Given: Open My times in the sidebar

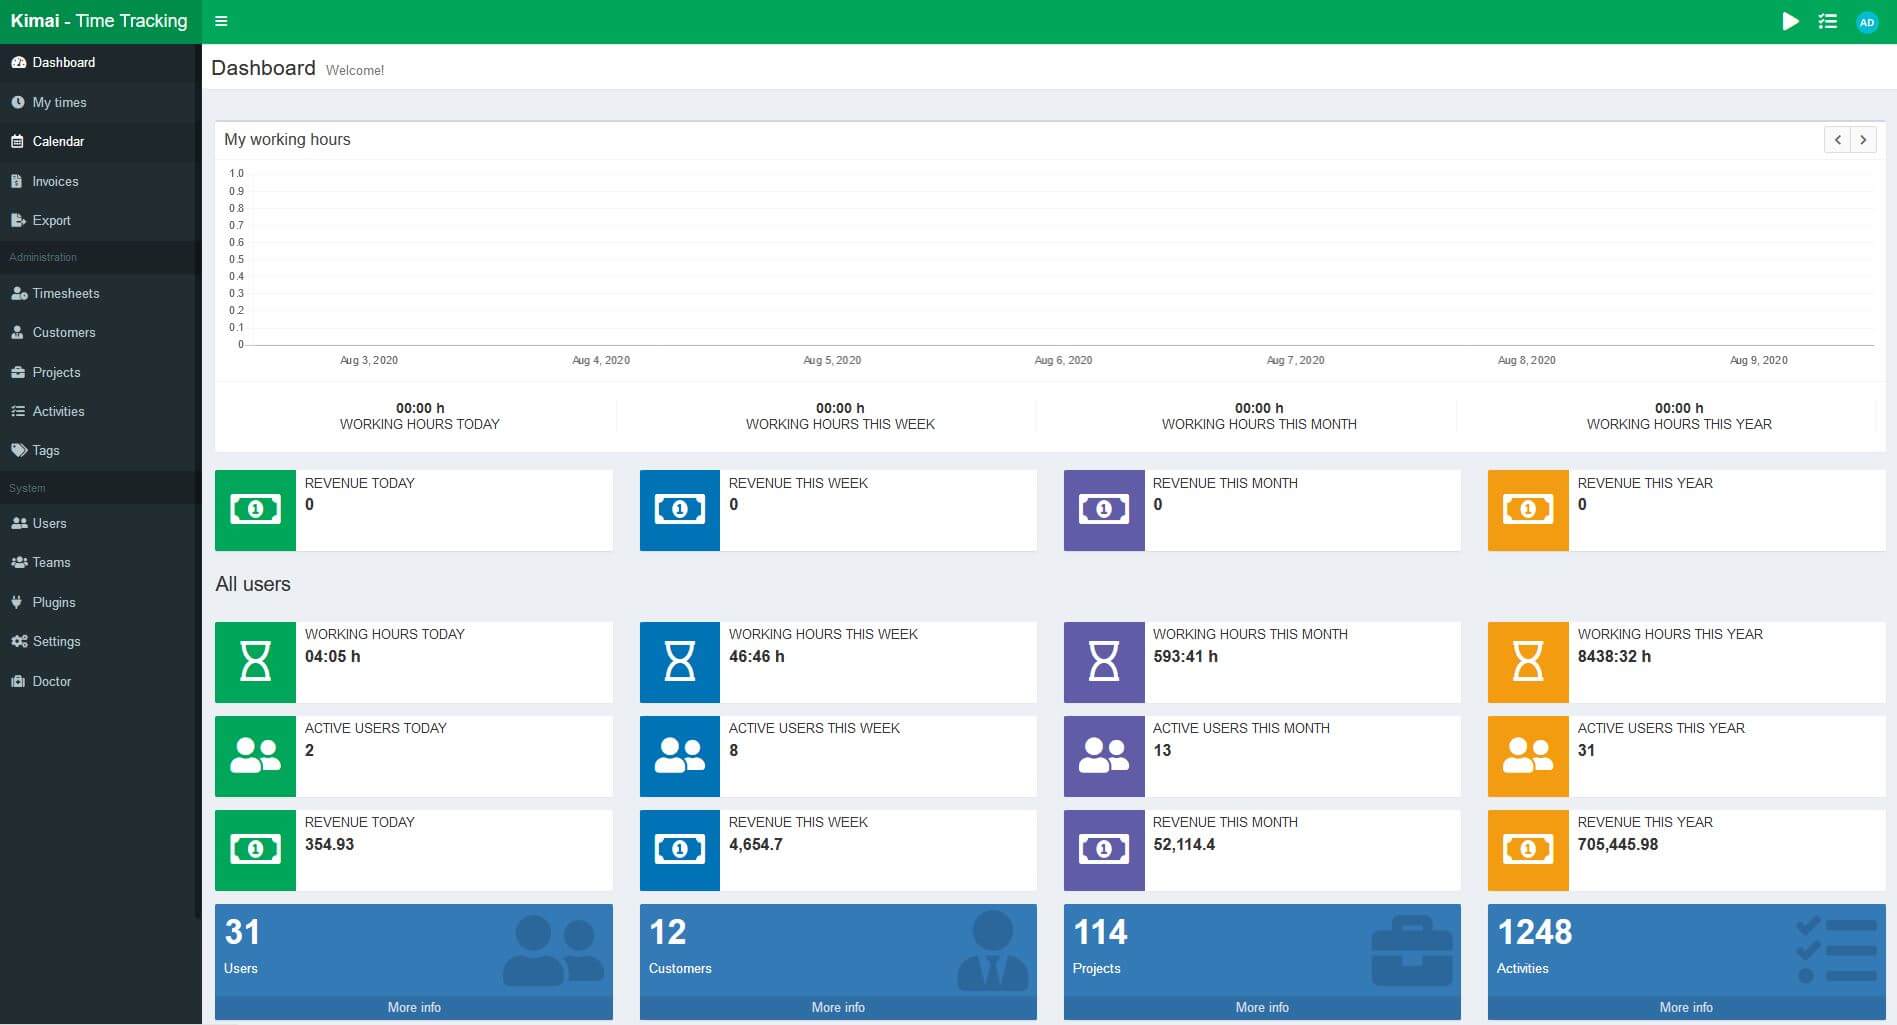Looking at the screenshot, I should point(59,102).
